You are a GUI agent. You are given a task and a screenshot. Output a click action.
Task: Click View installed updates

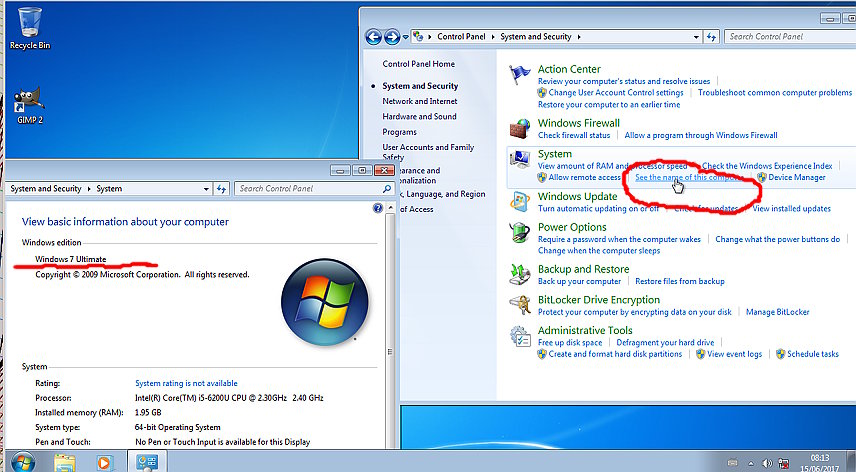pos(792,208)
